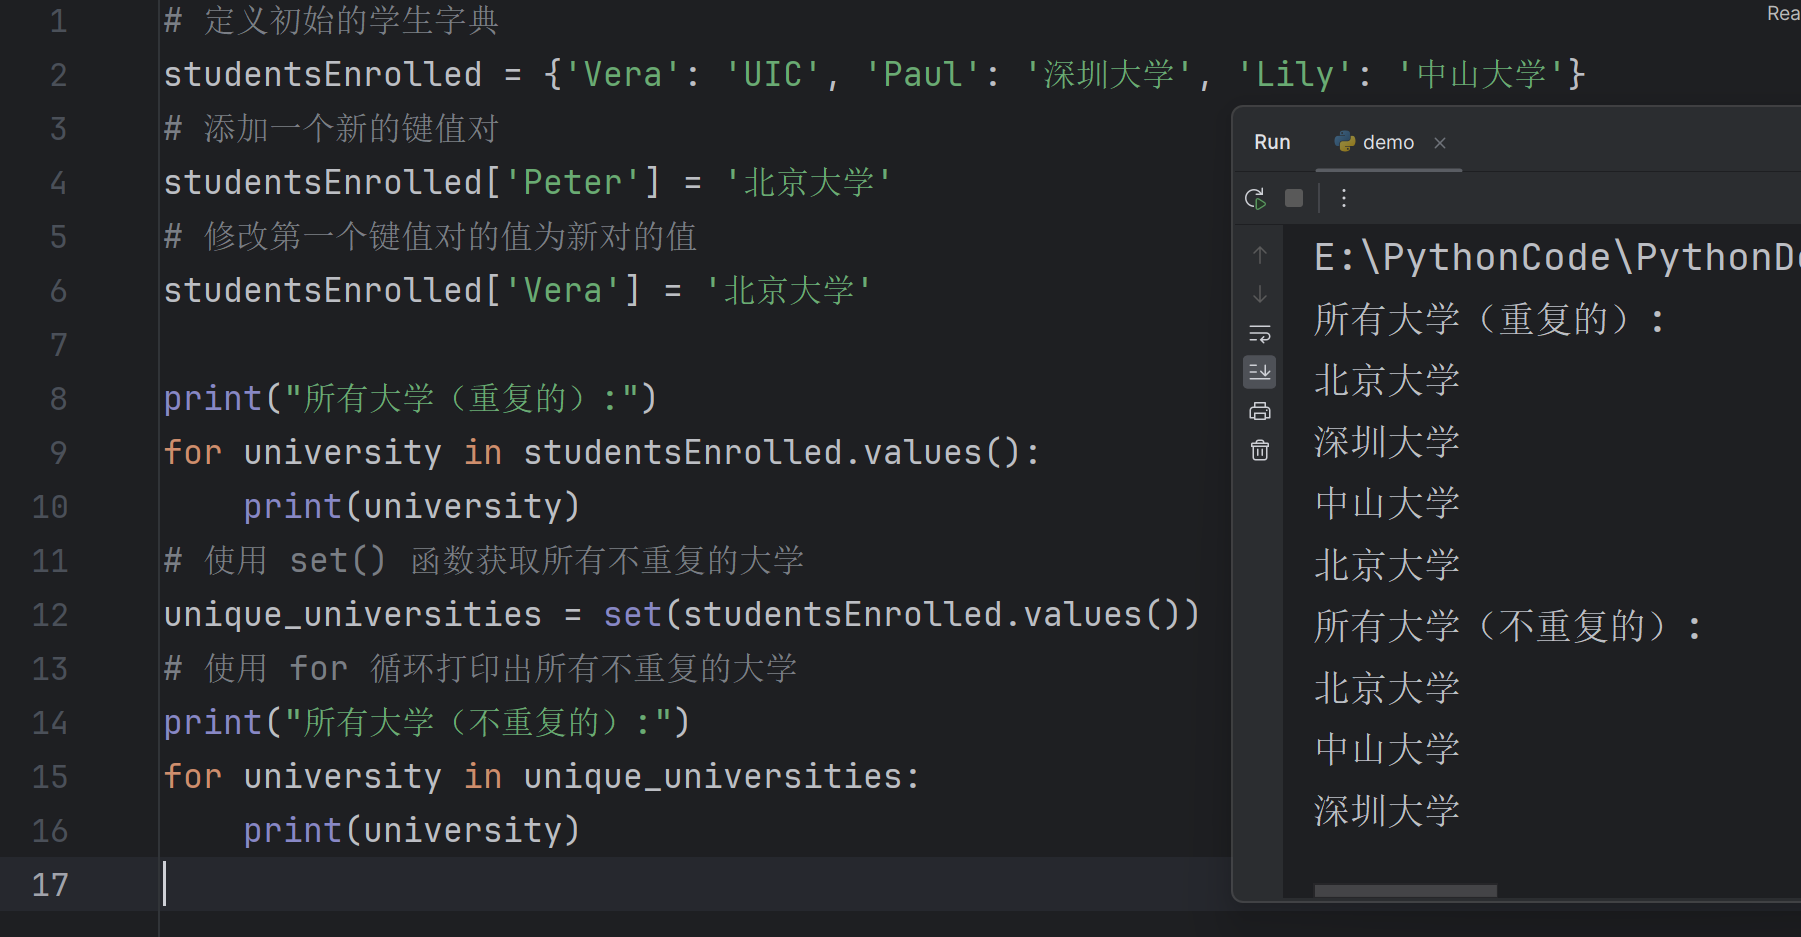Click 'print(university)' on line 10
The width and height of the screenshot is (1801, 937).
(x=411, y=506)
